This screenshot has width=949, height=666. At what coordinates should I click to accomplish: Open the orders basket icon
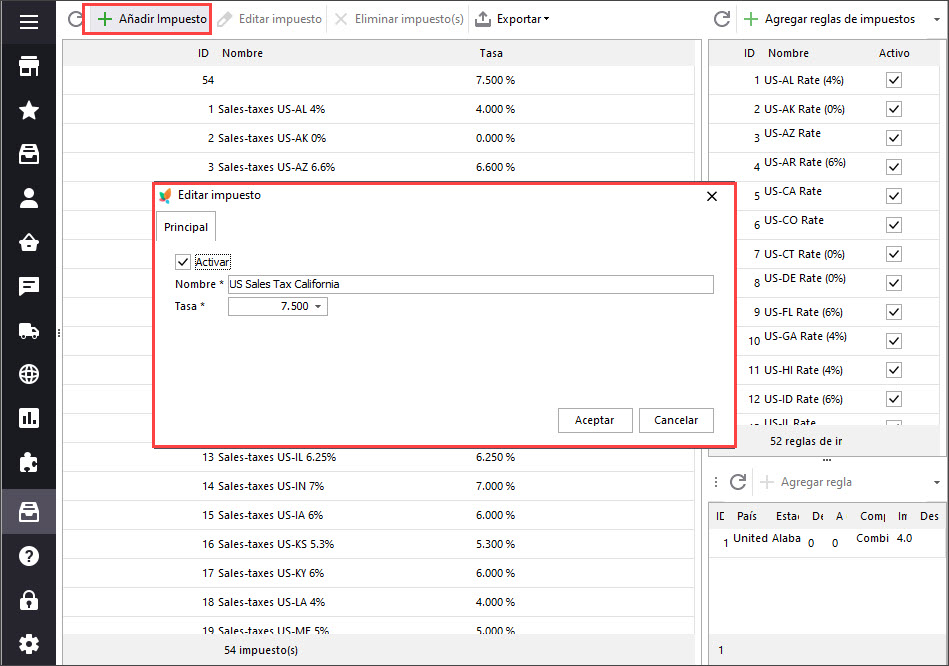click(28, 242)
